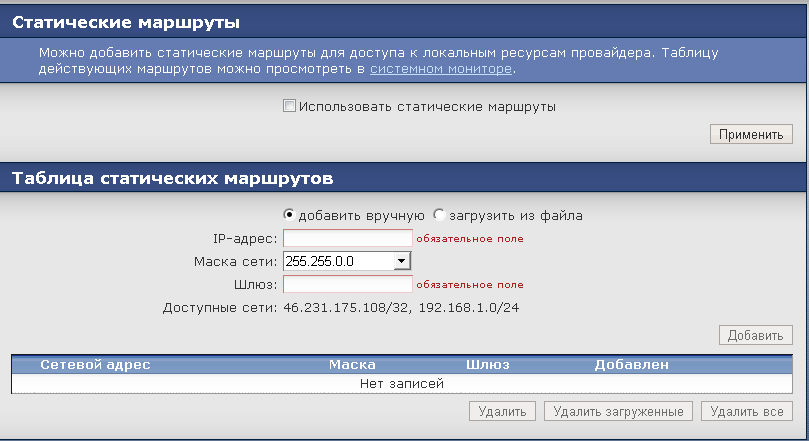Click the "Добавлен" column header
The image size is (809, 441).
click(x=631, y=365)
